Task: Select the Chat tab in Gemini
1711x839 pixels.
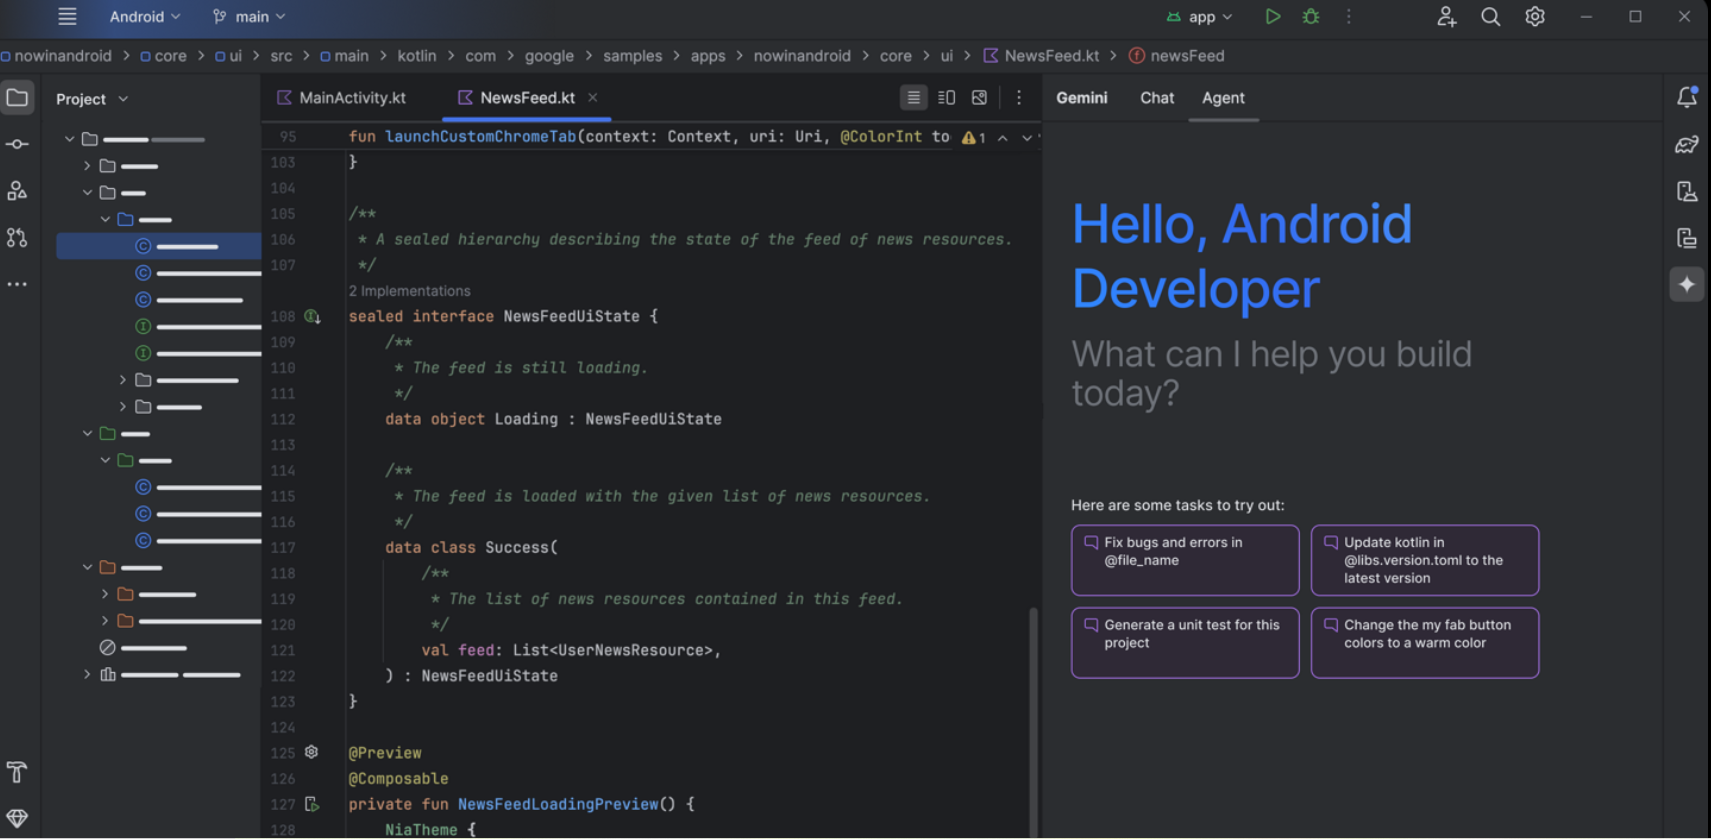Action: [1157, 98]
